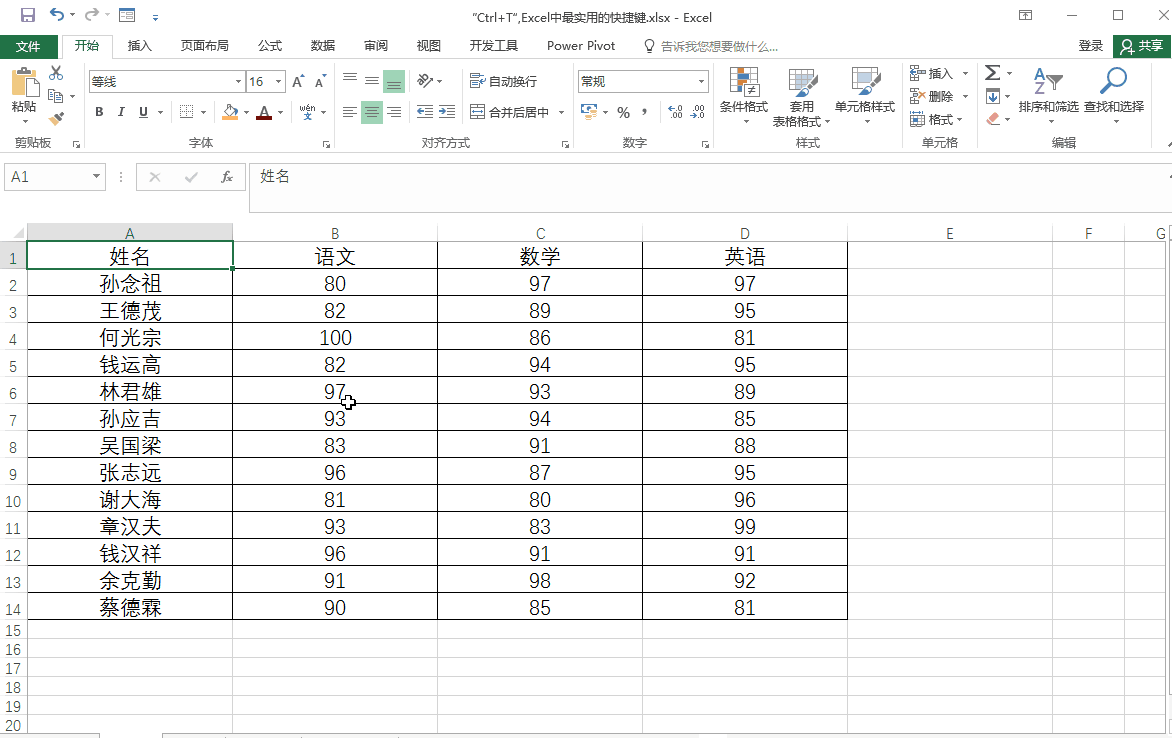Switch to the Power Pivot tab

click(581, 46)
